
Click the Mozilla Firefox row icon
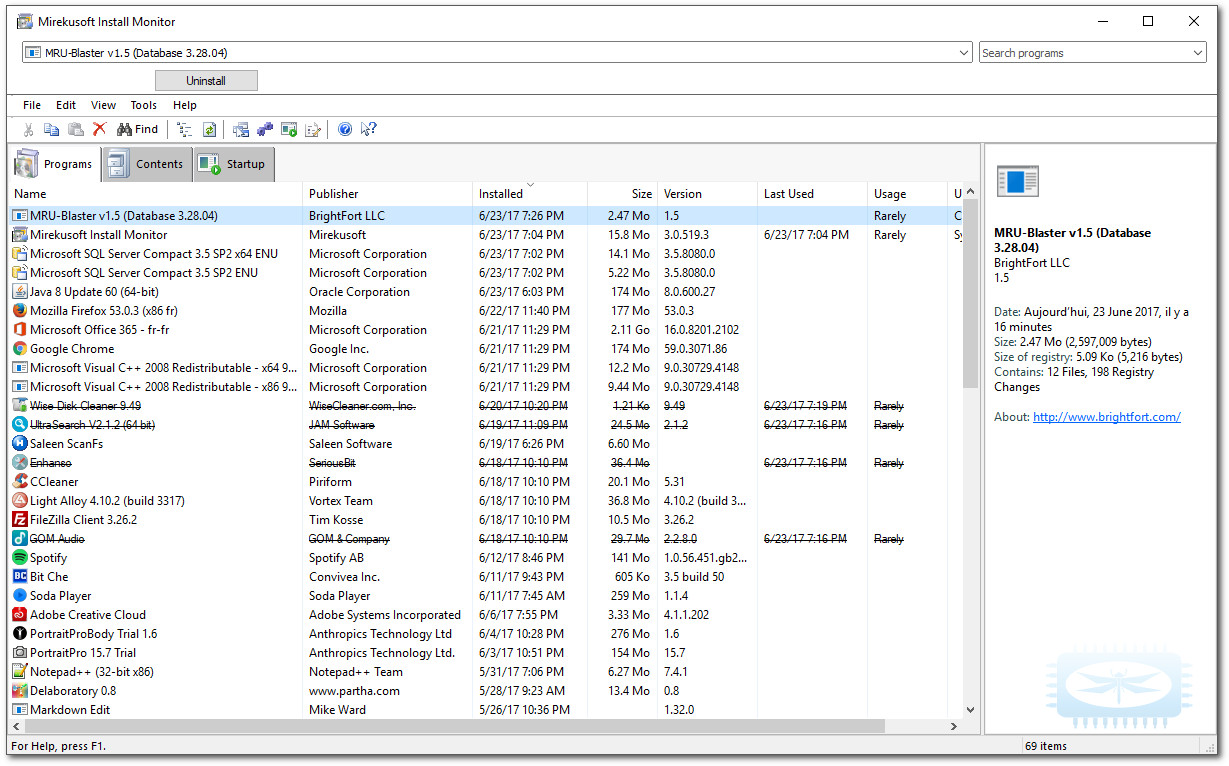pyautogui.click(x=20, y=311)
